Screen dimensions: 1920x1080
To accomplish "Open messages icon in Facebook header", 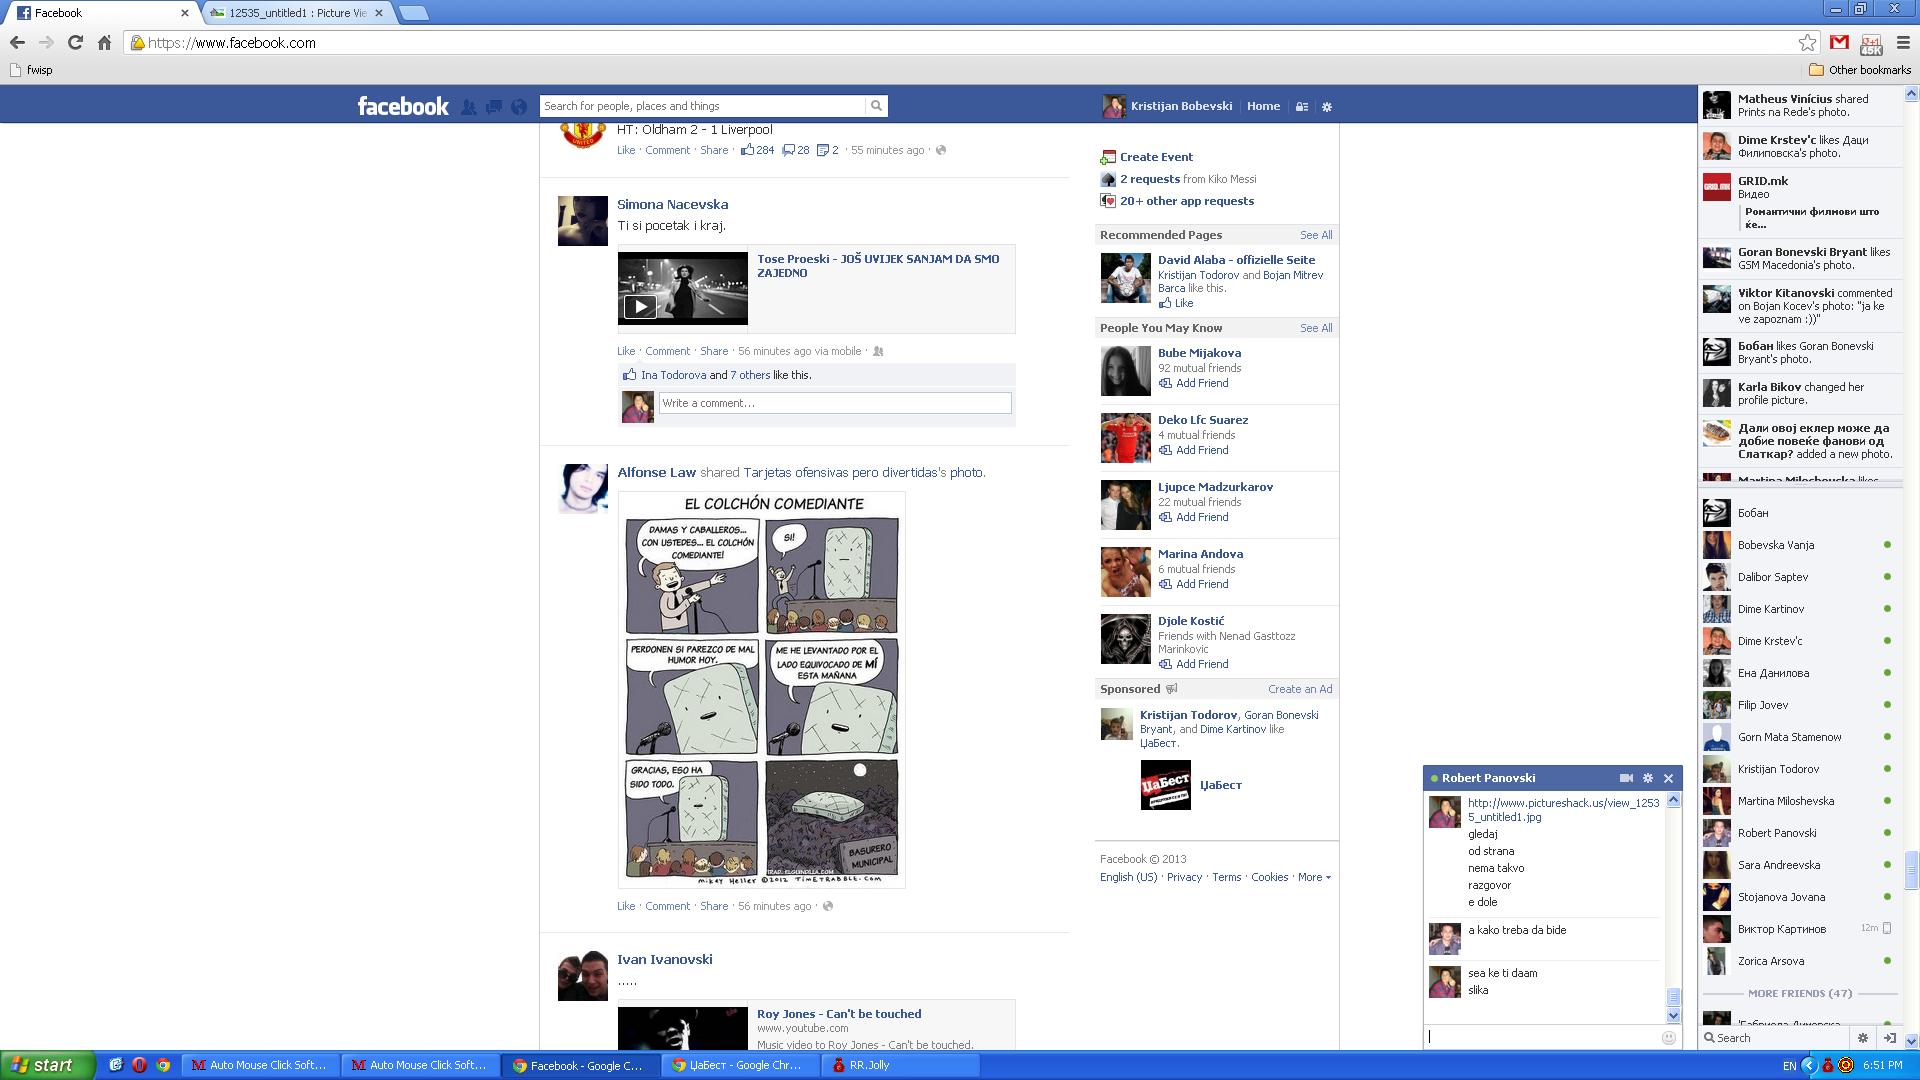I will [x=494, y=106].
